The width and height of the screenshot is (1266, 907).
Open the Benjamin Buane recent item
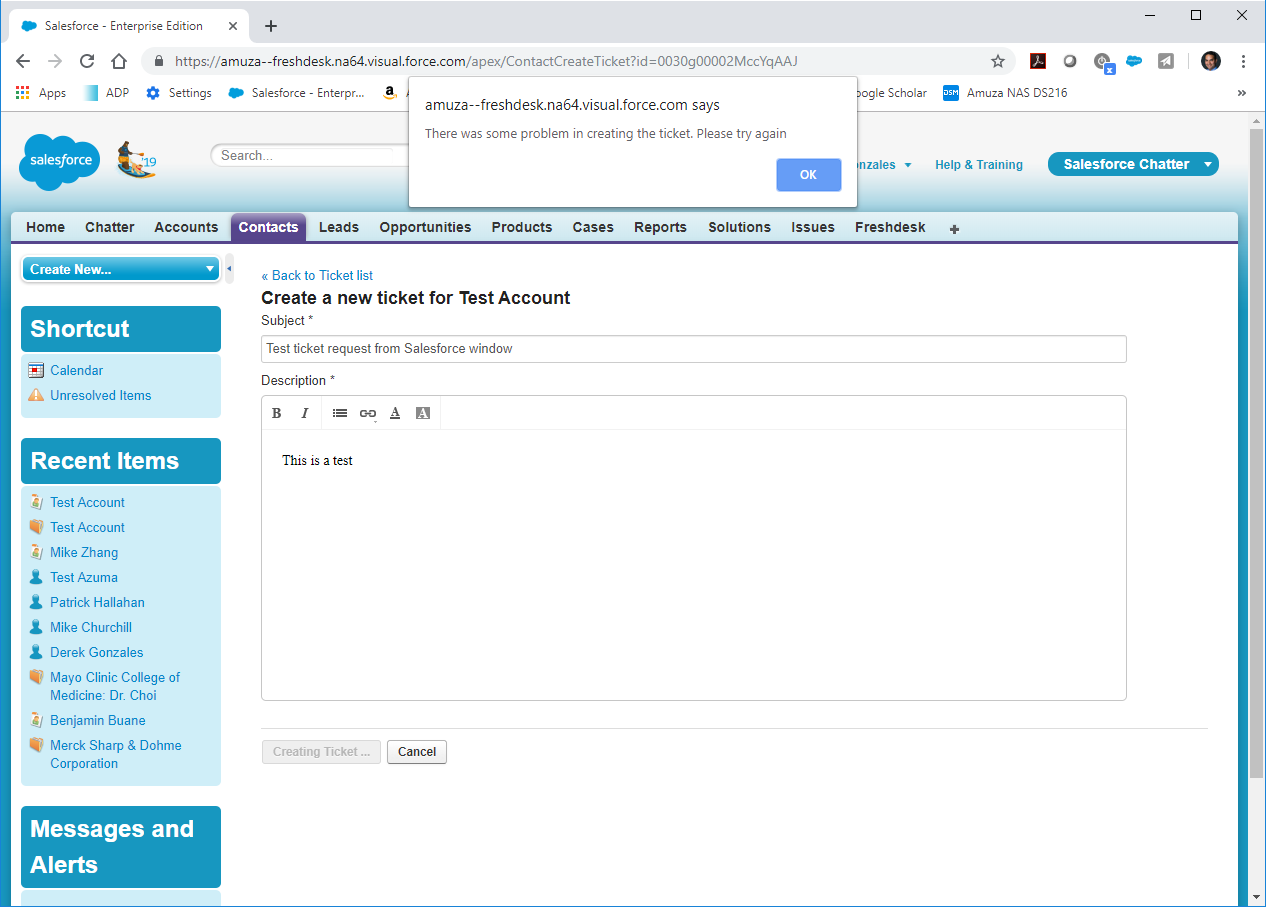tap(98, 720)
